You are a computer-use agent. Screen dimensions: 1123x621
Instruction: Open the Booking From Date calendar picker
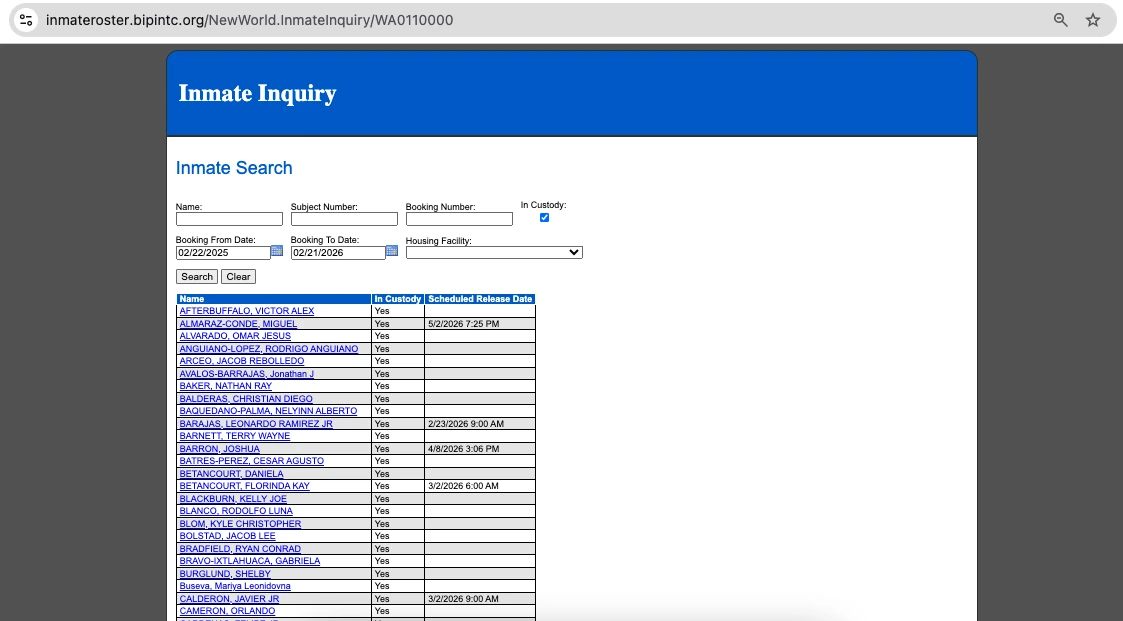(x=277, y=251)
